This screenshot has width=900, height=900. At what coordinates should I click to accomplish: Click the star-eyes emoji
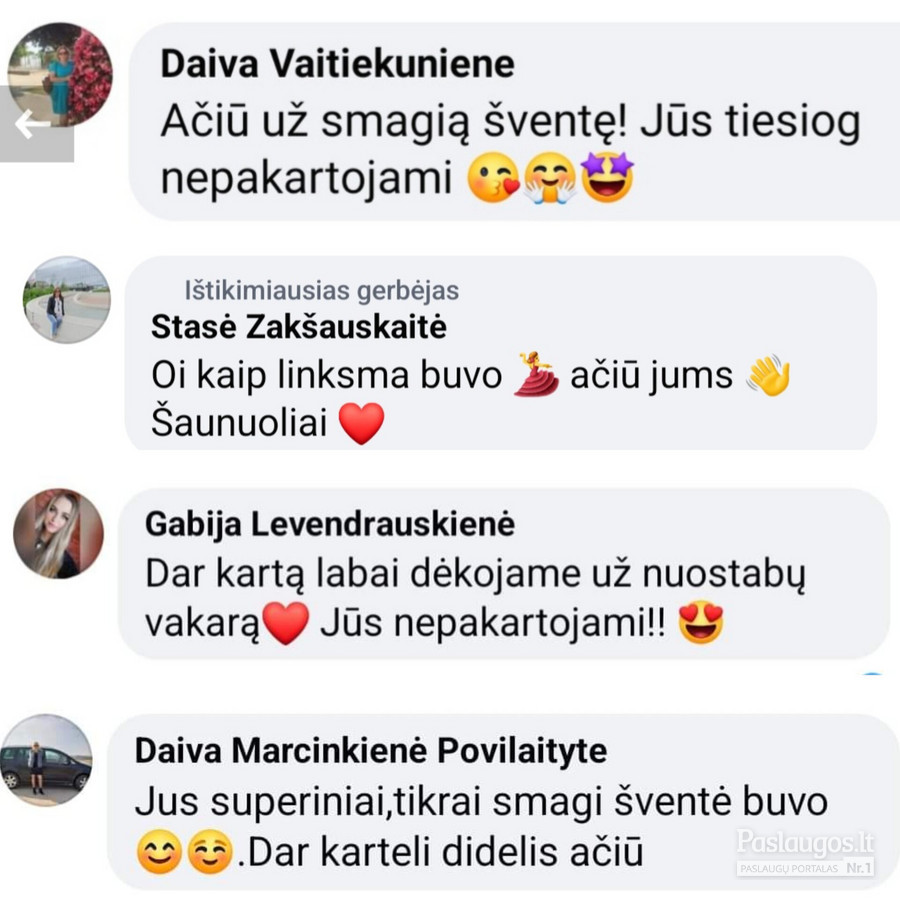(607, 177)
